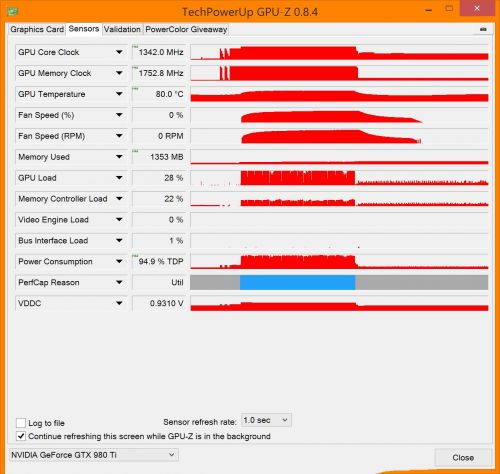Click the GPU Load history graph
The image size is (500, 474).
click(339, 178)
